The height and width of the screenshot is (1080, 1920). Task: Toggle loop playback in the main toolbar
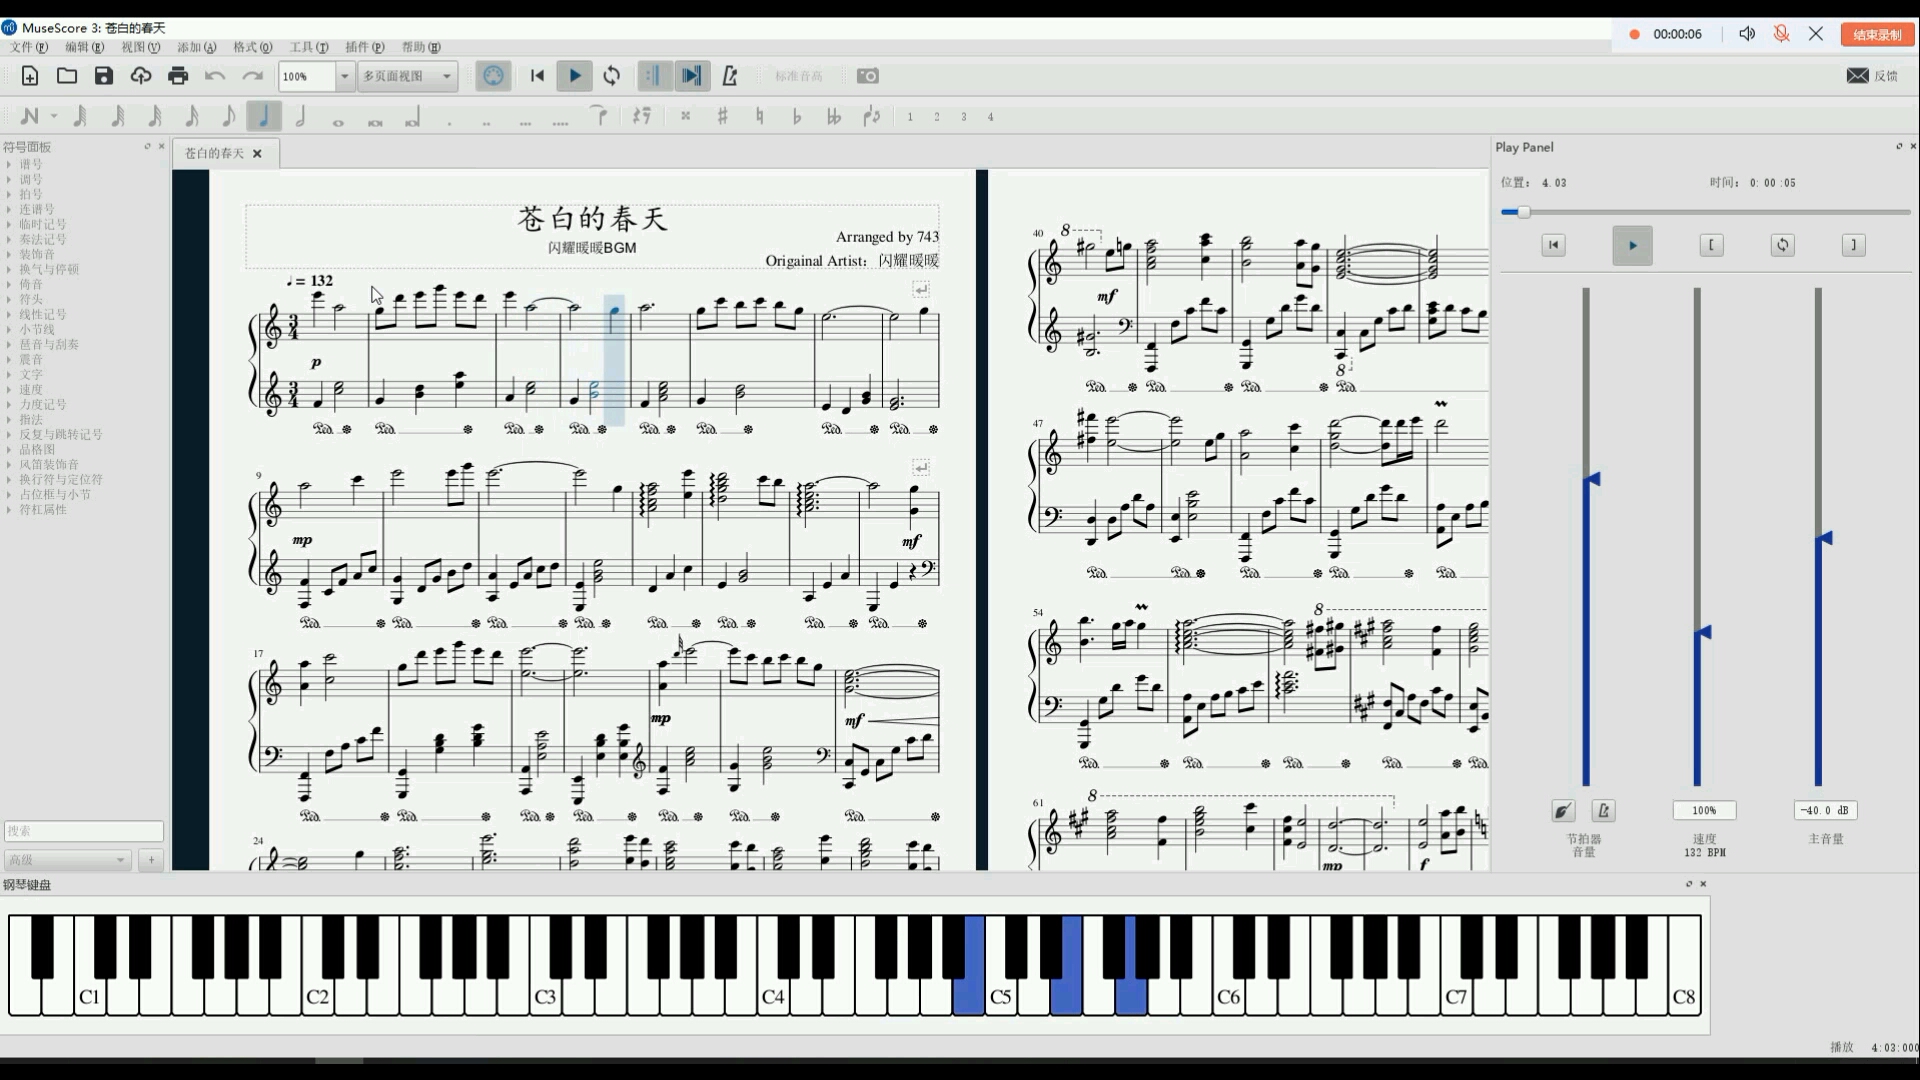(x=612, y=76)
